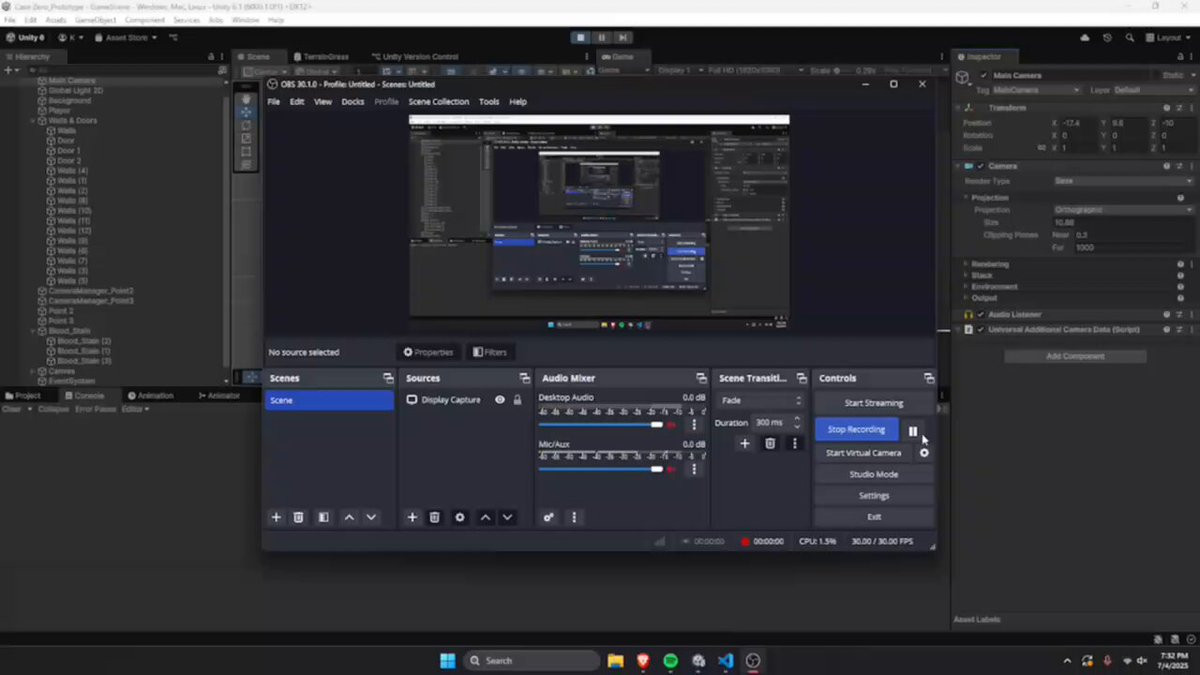This screenshot has width=1200, height=675.
Task: Open advanced audio properties in Audio Mixer
Action: (x=549, y=517)
